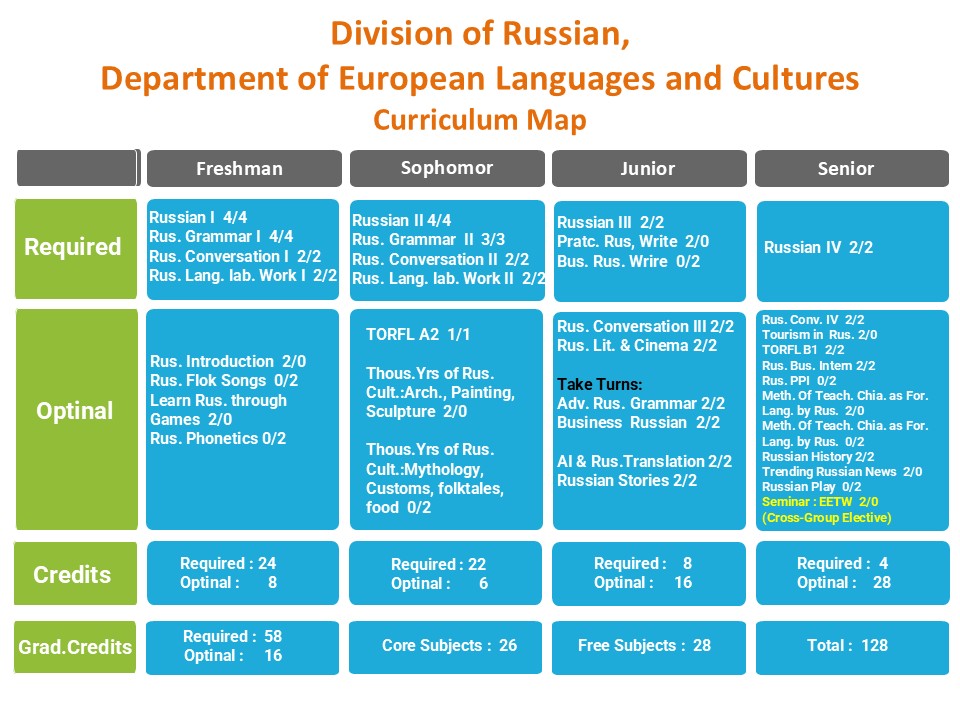Click the Curriculum Map title text
Image resolution: width=960 pixels, height=720 pixels.
point(479,120)
